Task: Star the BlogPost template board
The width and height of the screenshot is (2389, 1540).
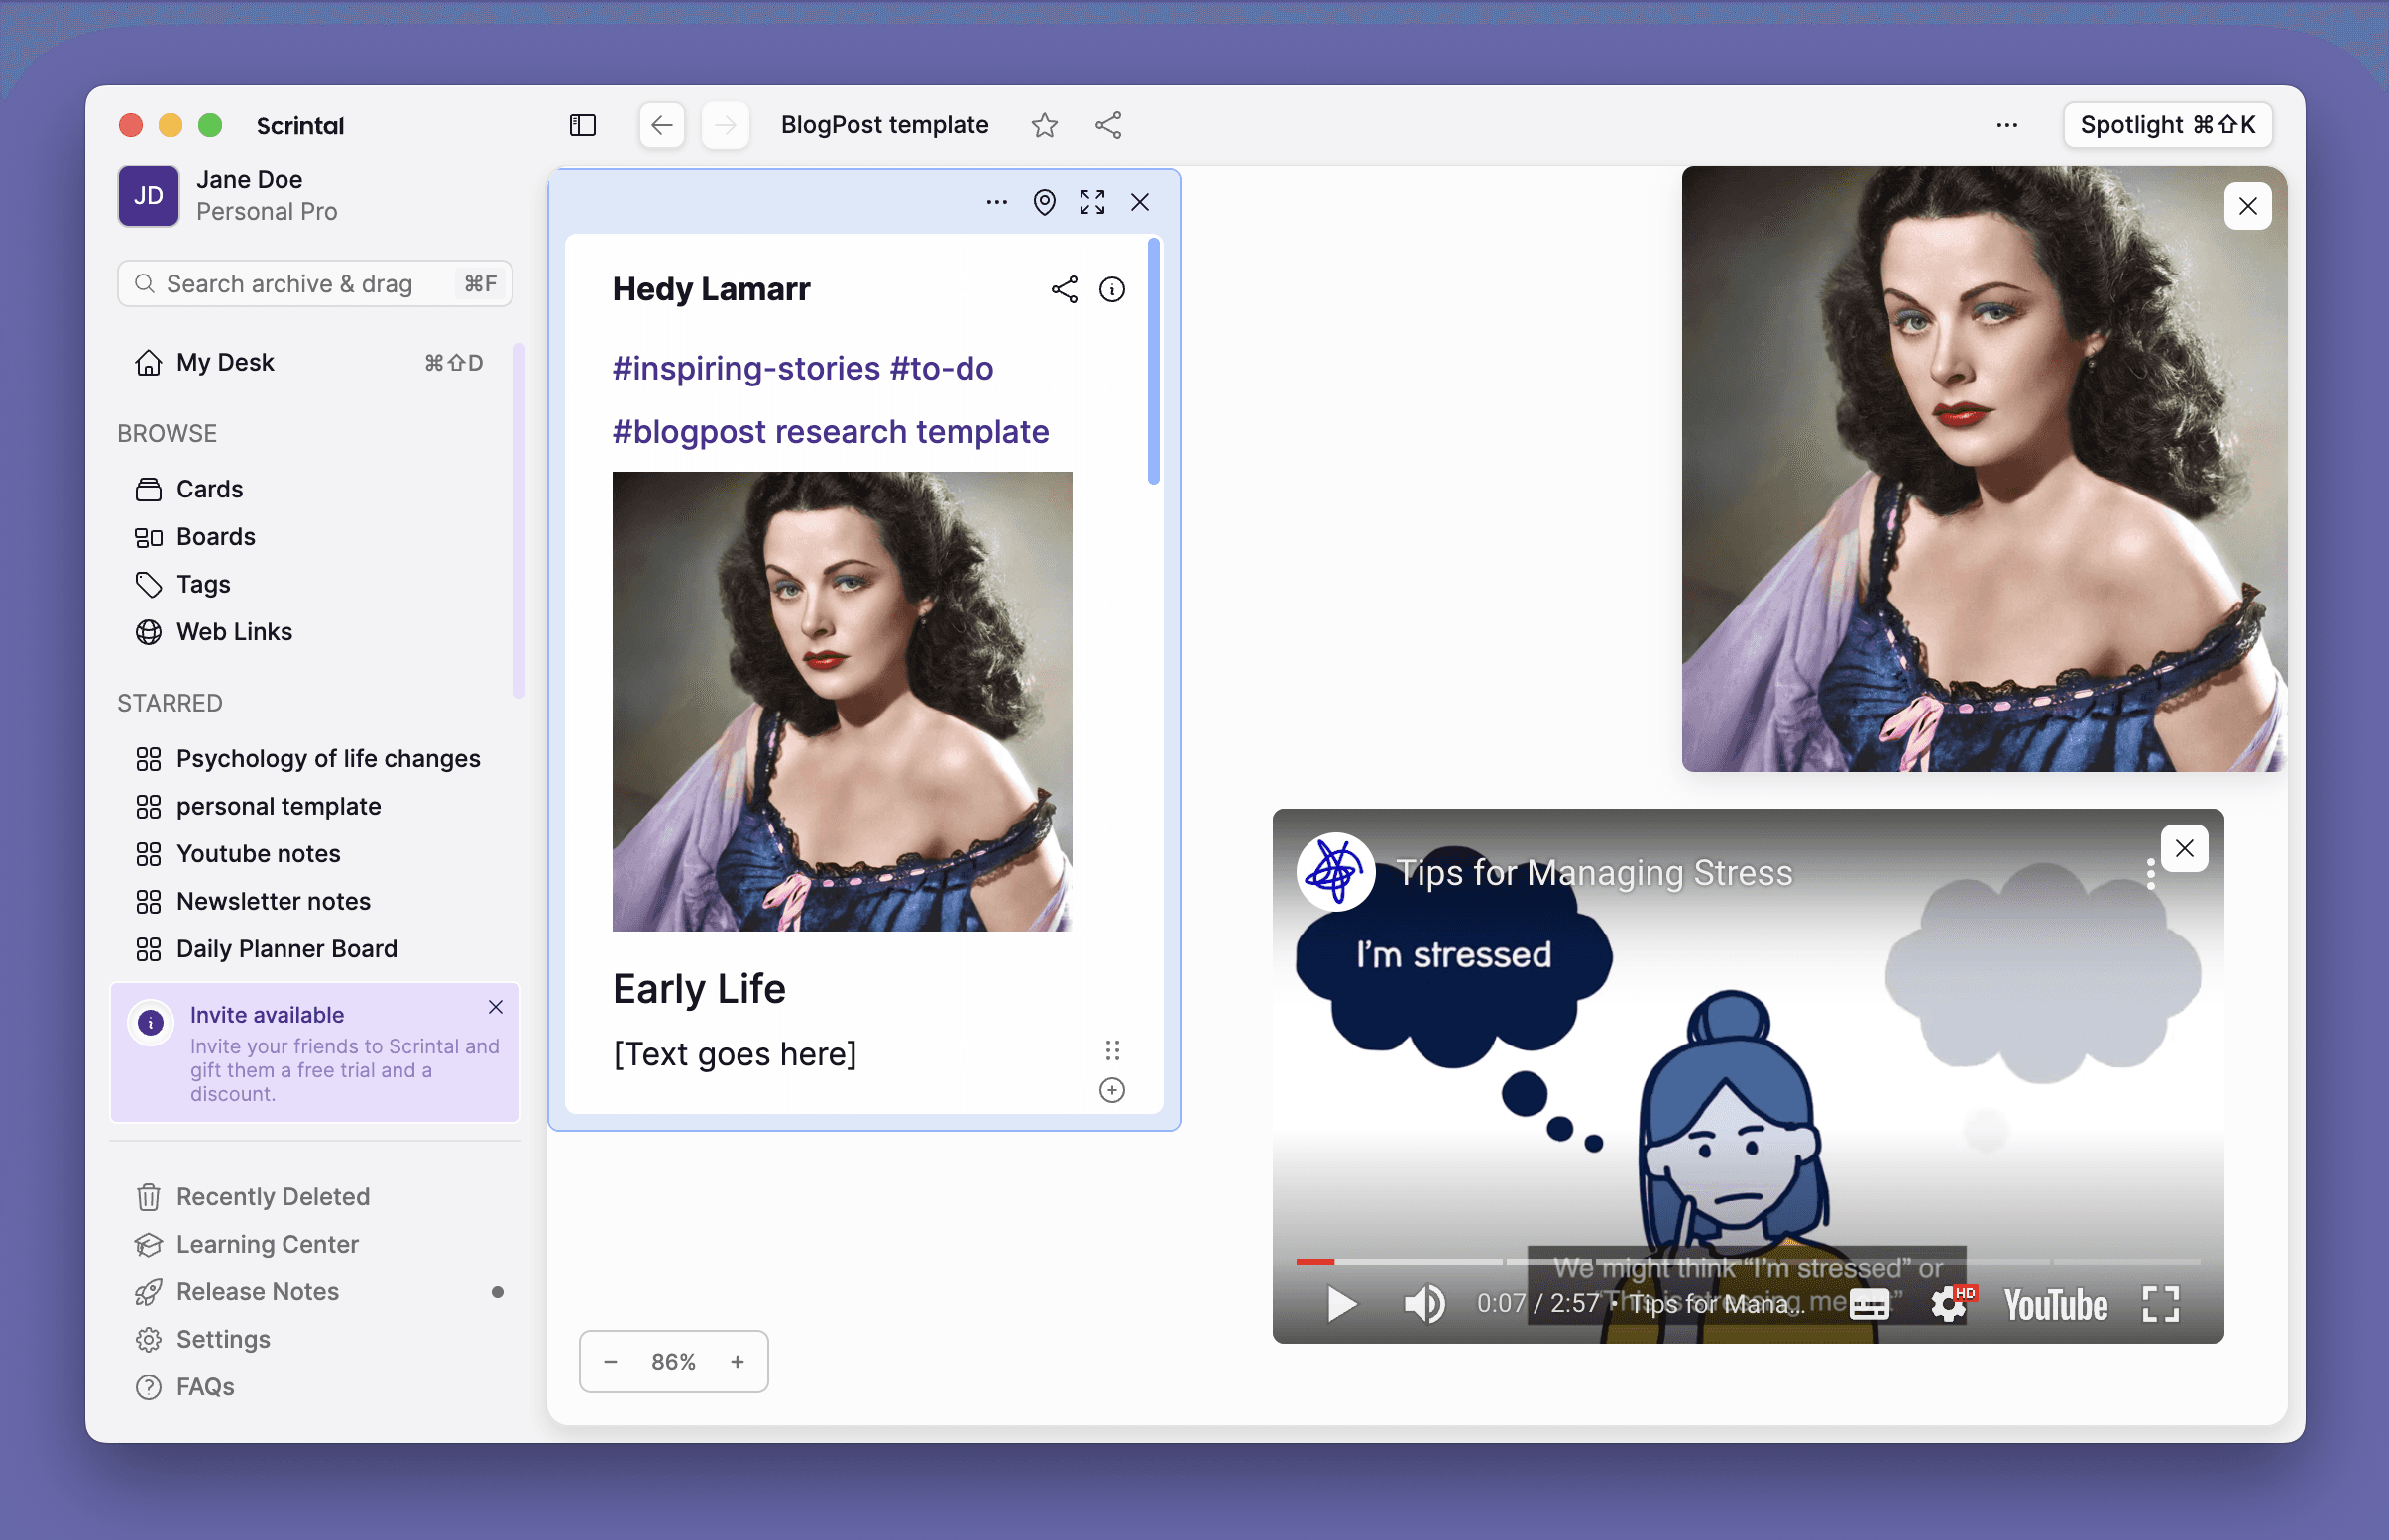Action: (1044, 125)
